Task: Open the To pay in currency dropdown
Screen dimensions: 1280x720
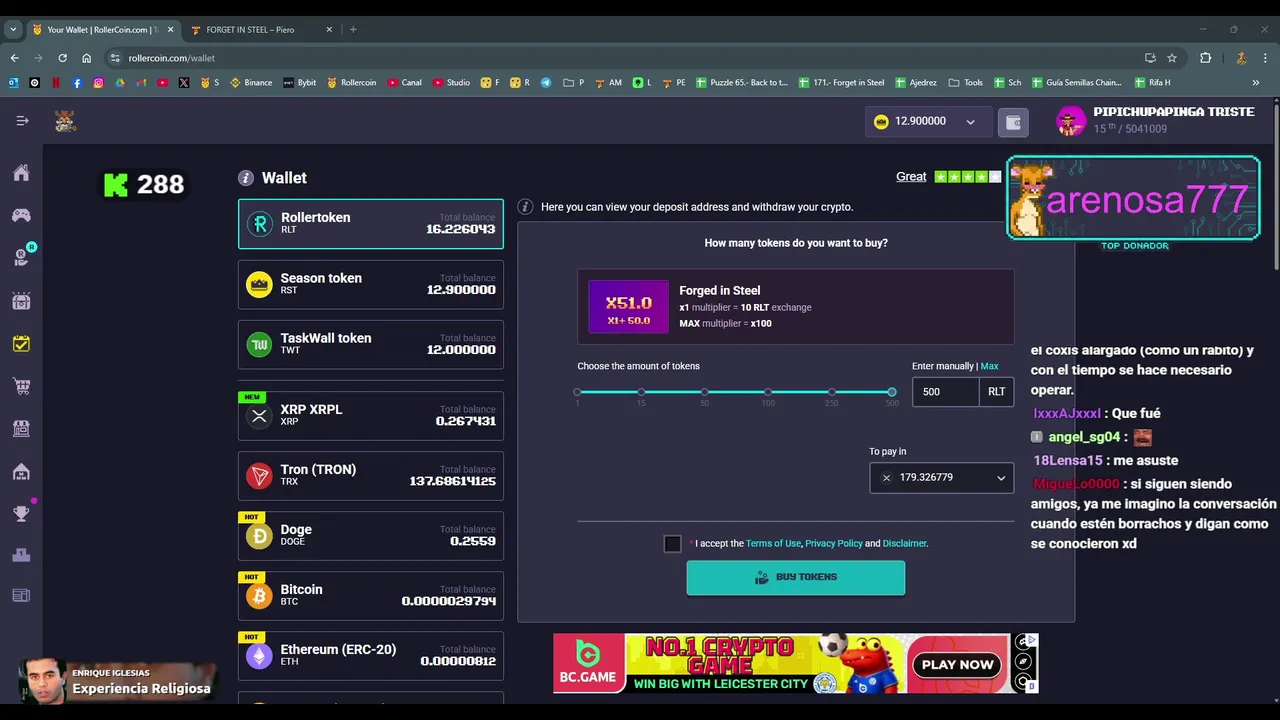Action: (x=941, y=478)
